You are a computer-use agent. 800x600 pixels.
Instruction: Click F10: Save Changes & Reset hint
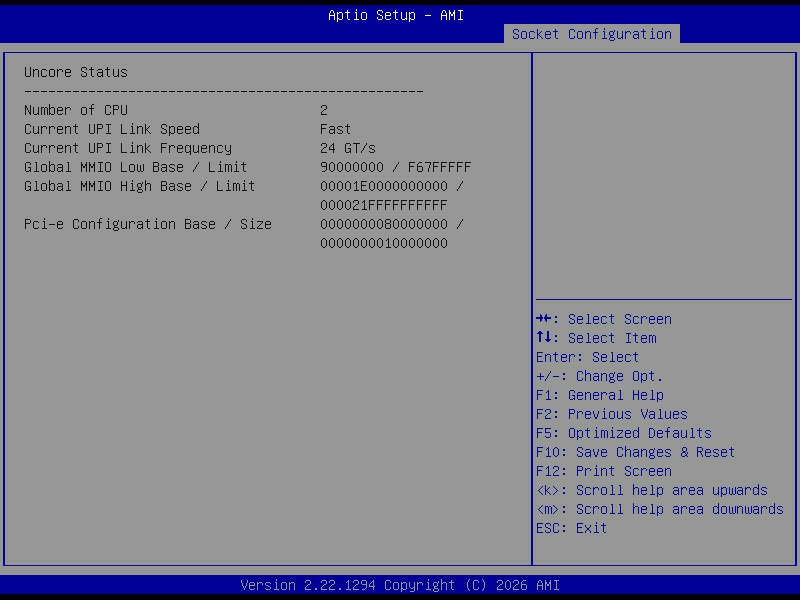point(635,453)
